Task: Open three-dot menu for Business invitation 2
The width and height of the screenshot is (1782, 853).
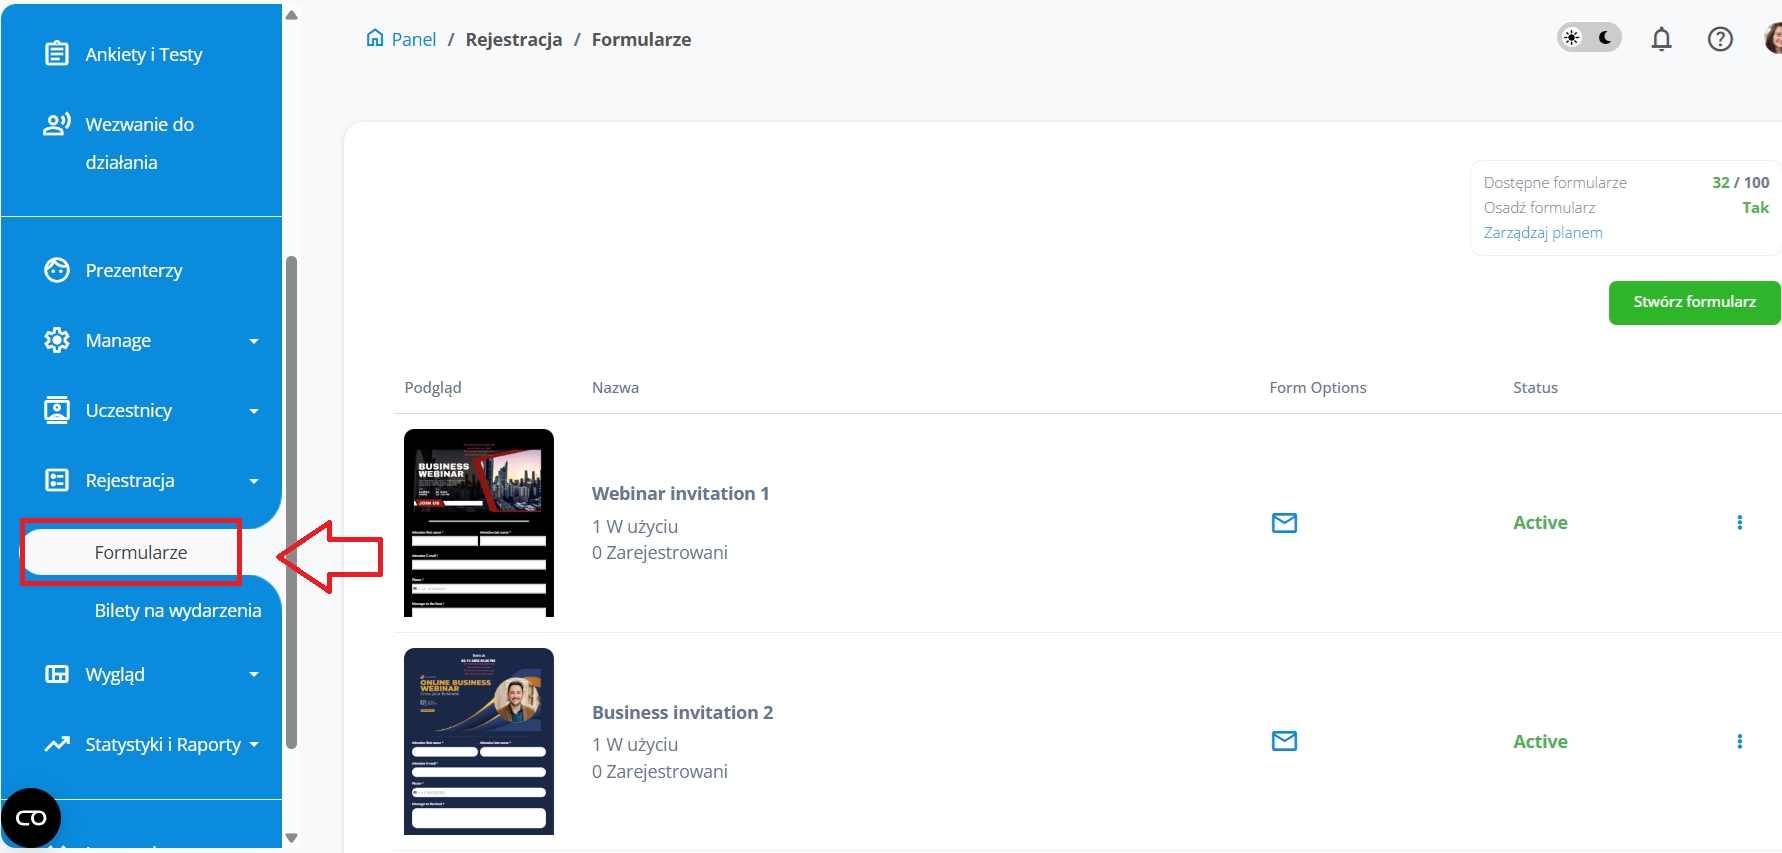Action: [1739, 741]
